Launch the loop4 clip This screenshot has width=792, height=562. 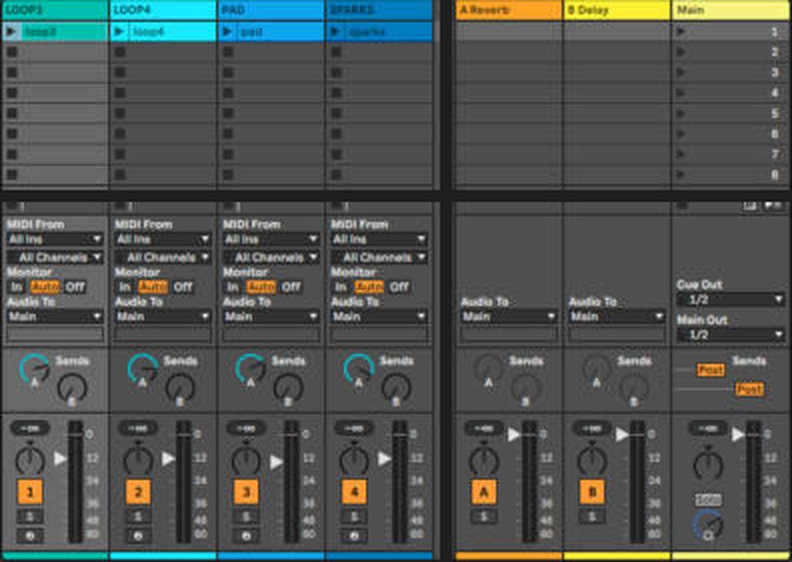pyautogui.click(x=119, y=32)
